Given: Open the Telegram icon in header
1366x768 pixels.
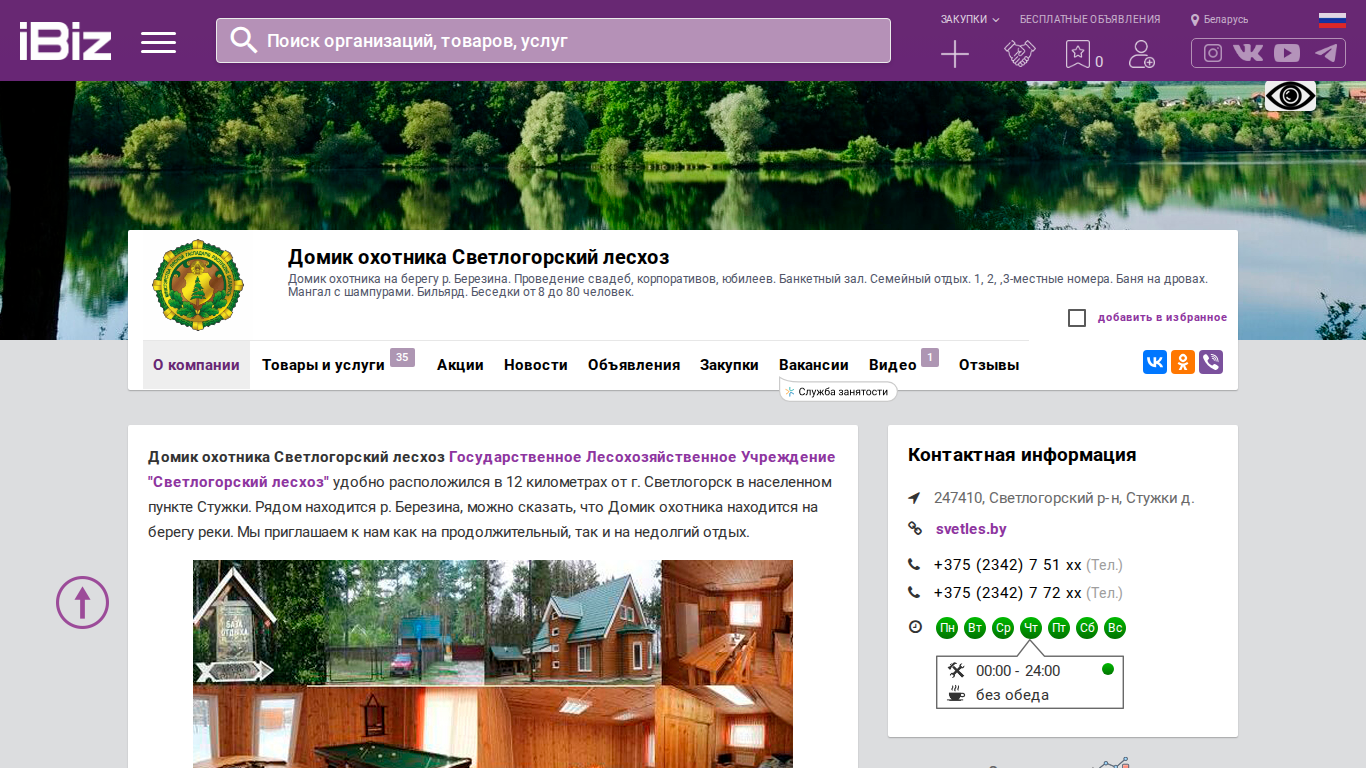Looking at the screenshot, I should pyautogui.click(x=1326, y=53).
